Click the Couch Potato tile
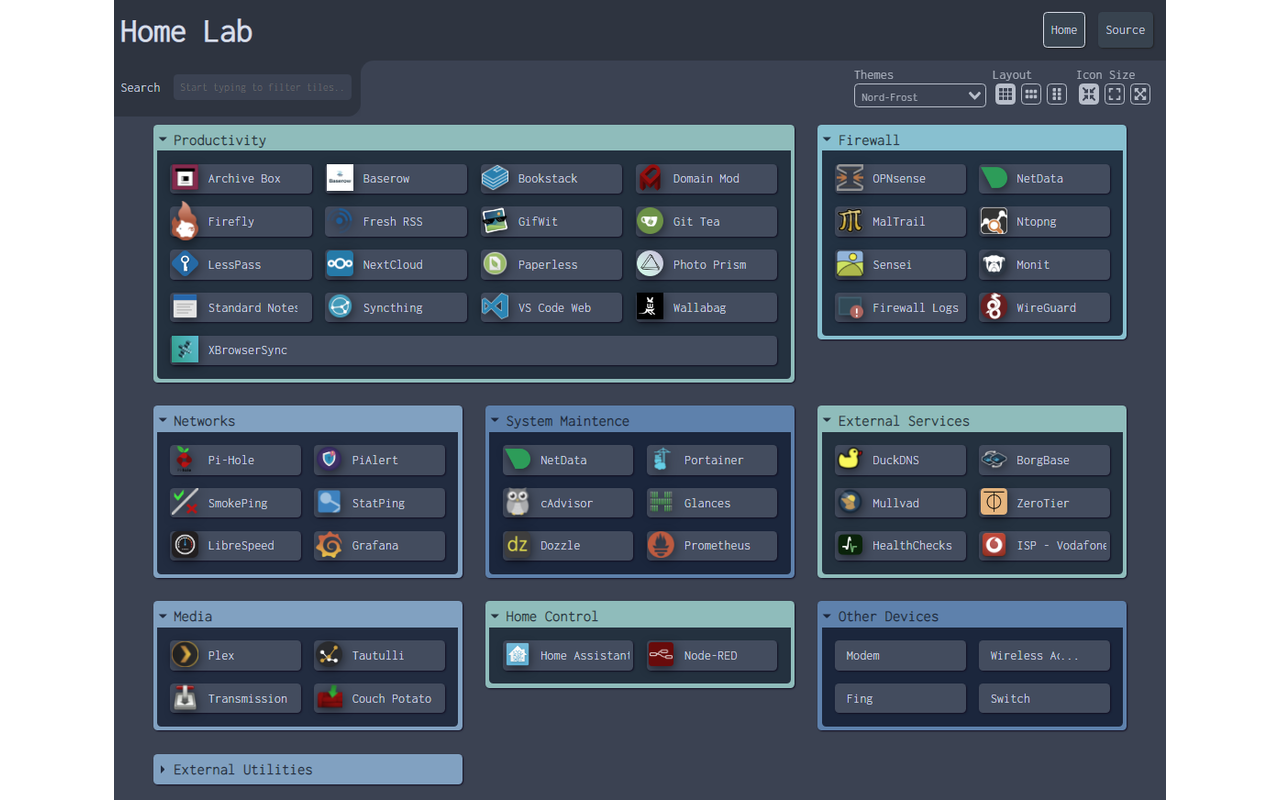 pyautogui.click(x=379, y=699)
